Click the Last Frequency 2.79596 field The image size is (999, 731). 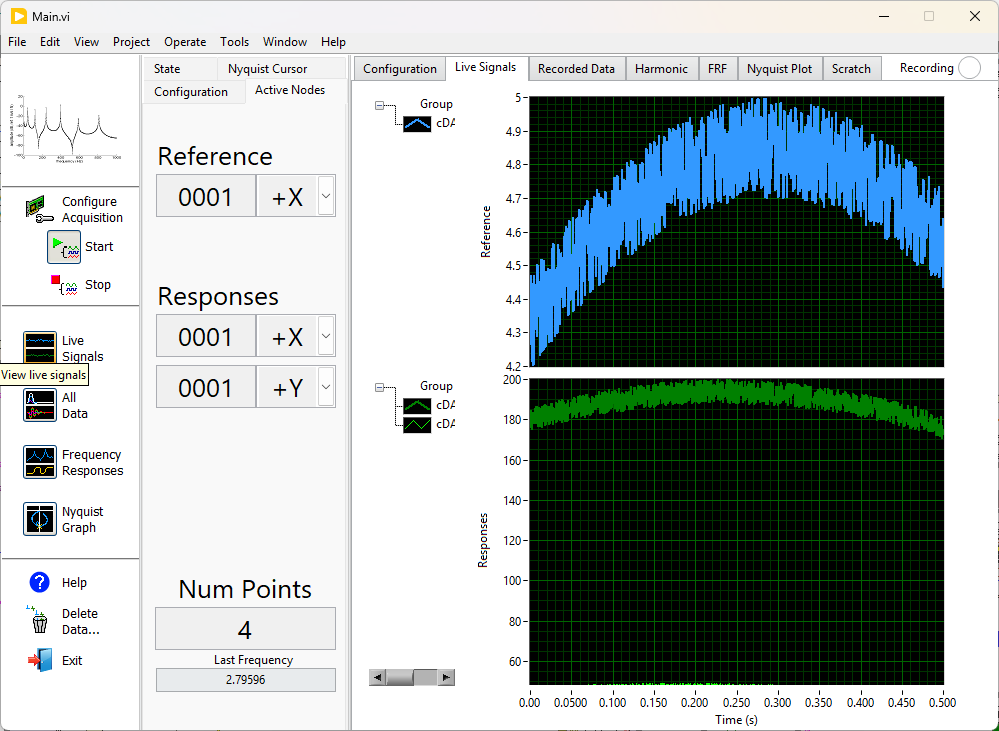pos(245,680)
